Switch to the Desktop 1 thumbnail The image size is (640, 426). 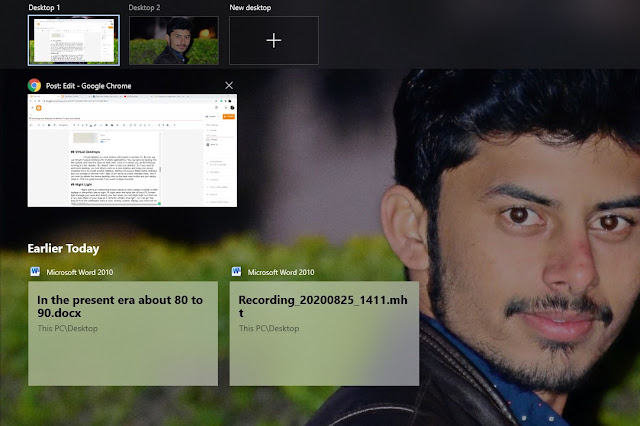(x=74, y=40)
